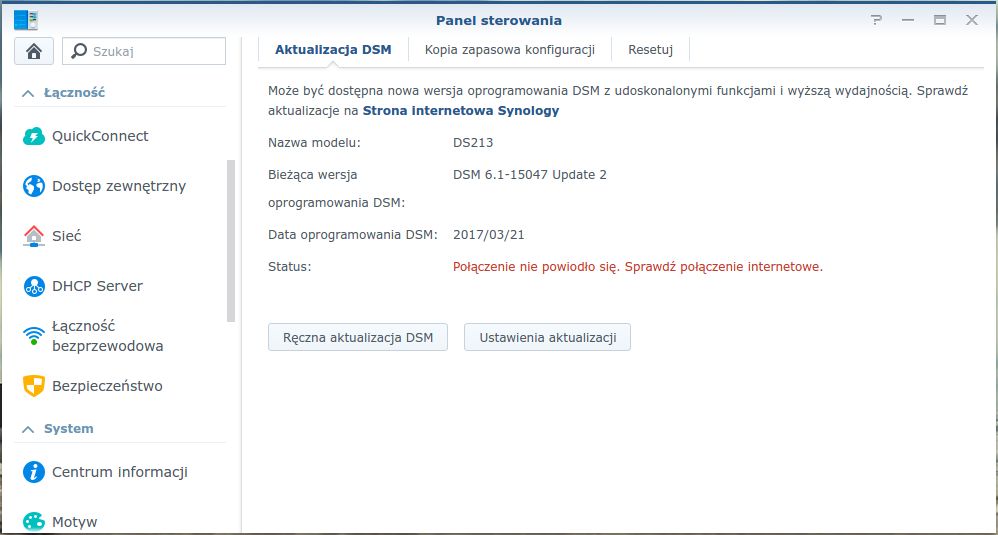The width and height of the screenshot is (998, 535).
Task: Collapse the System section
Action: point(28,429)
